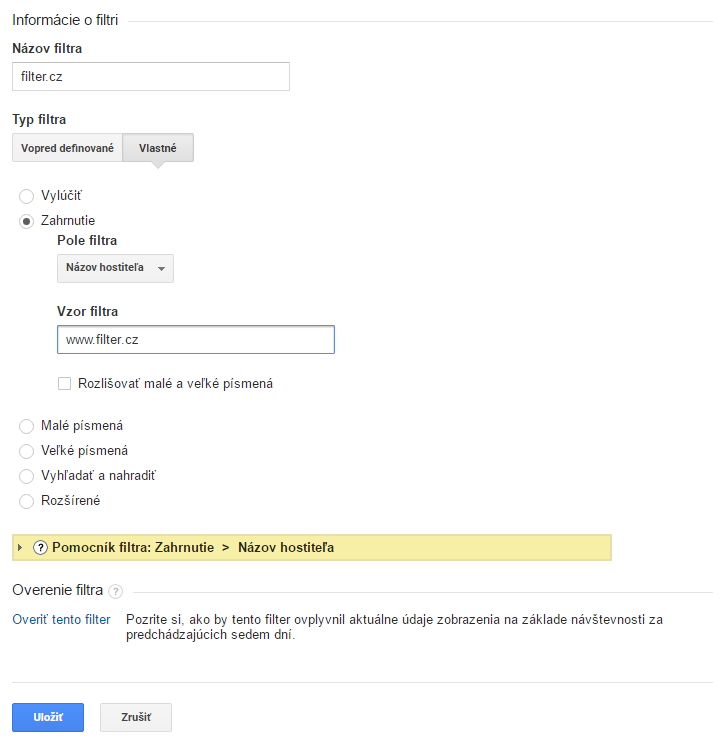Select Vyhľadať a nahradiť filter type

tap(27, 476)
